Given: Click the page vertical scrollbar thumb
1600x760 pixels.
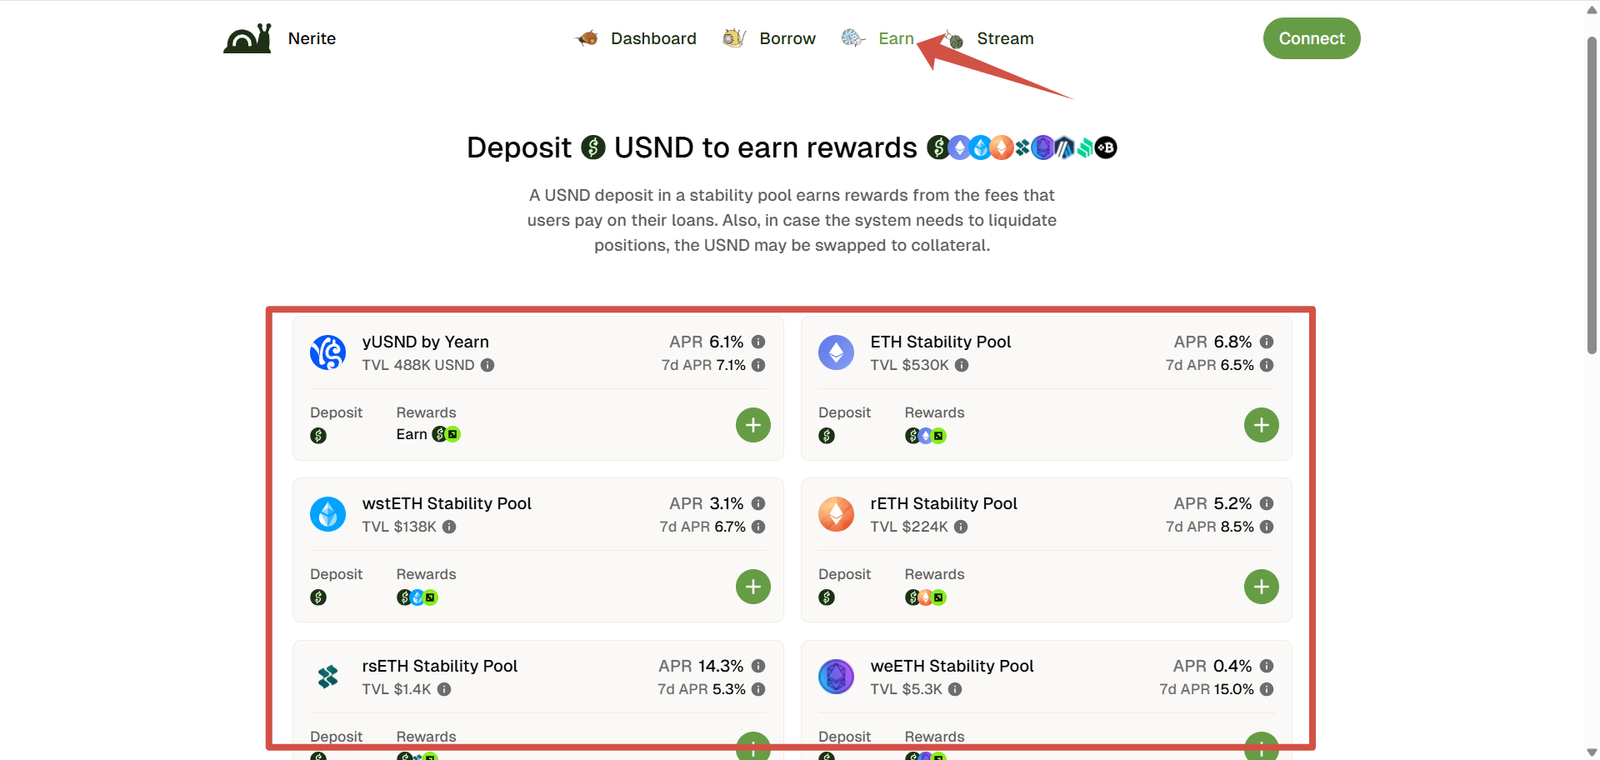Looking at the screenshot, I should coord(1592,195).
